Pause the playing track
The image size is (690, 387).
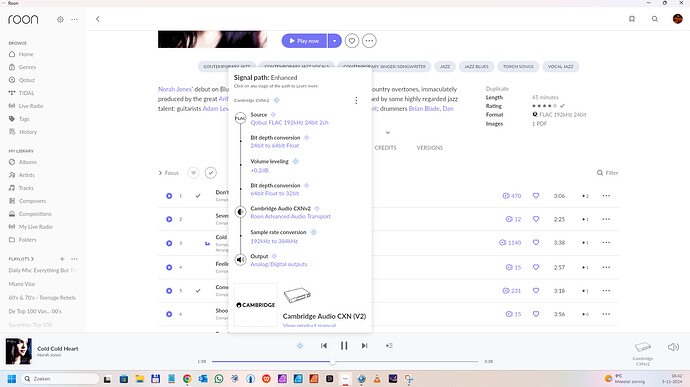click(x=344, y=346)
